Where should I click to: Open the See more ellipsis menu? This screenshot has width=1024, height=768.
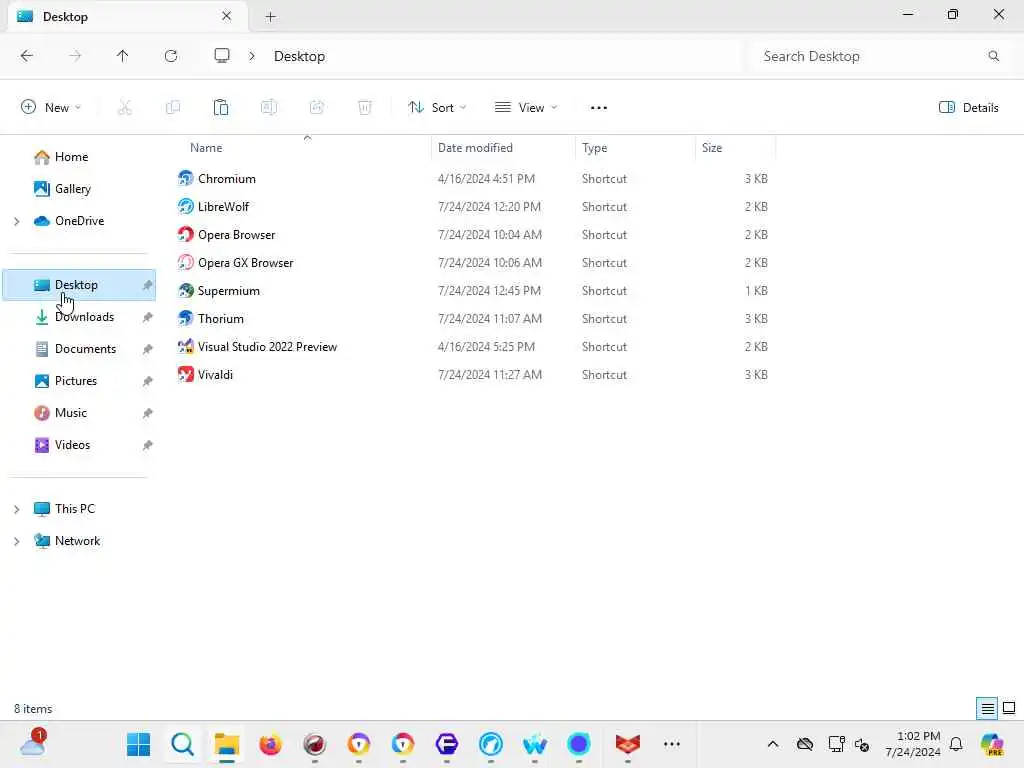pos(599,108)
